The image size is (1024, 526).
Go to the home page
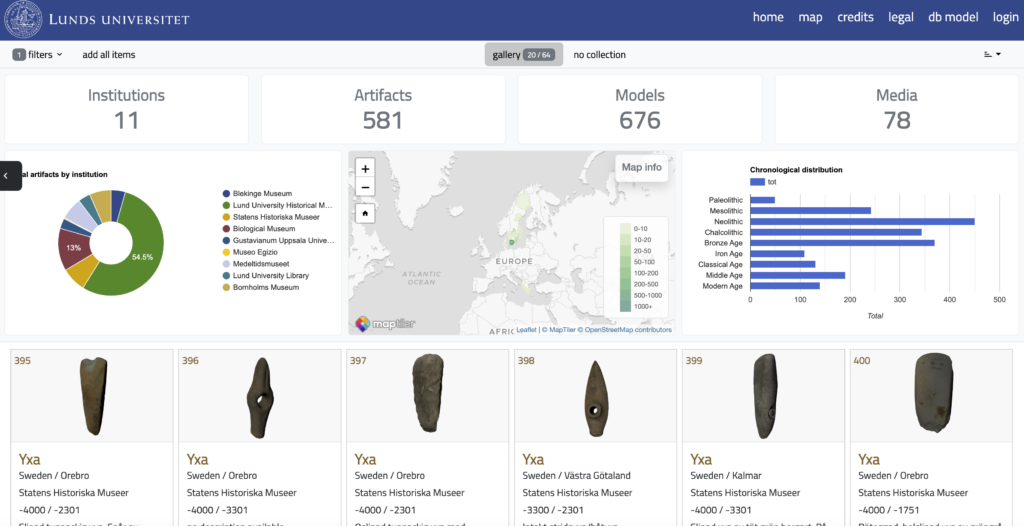768,18
